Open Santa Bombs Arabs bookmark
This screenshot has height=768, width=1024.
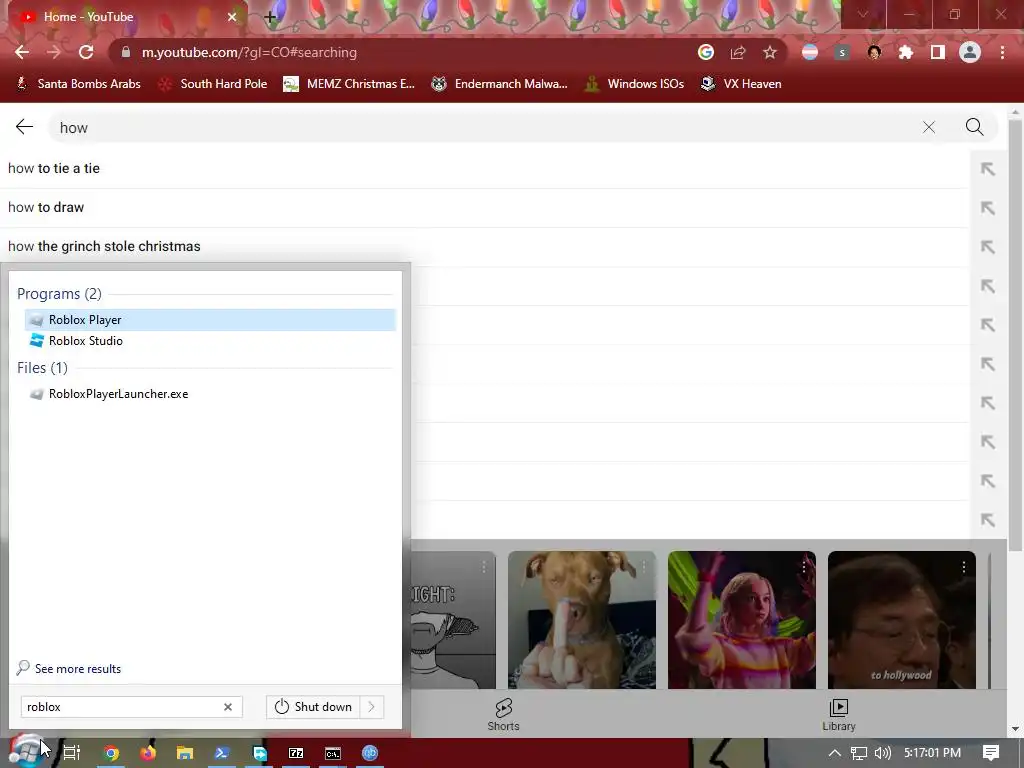(x=78, y=84)
